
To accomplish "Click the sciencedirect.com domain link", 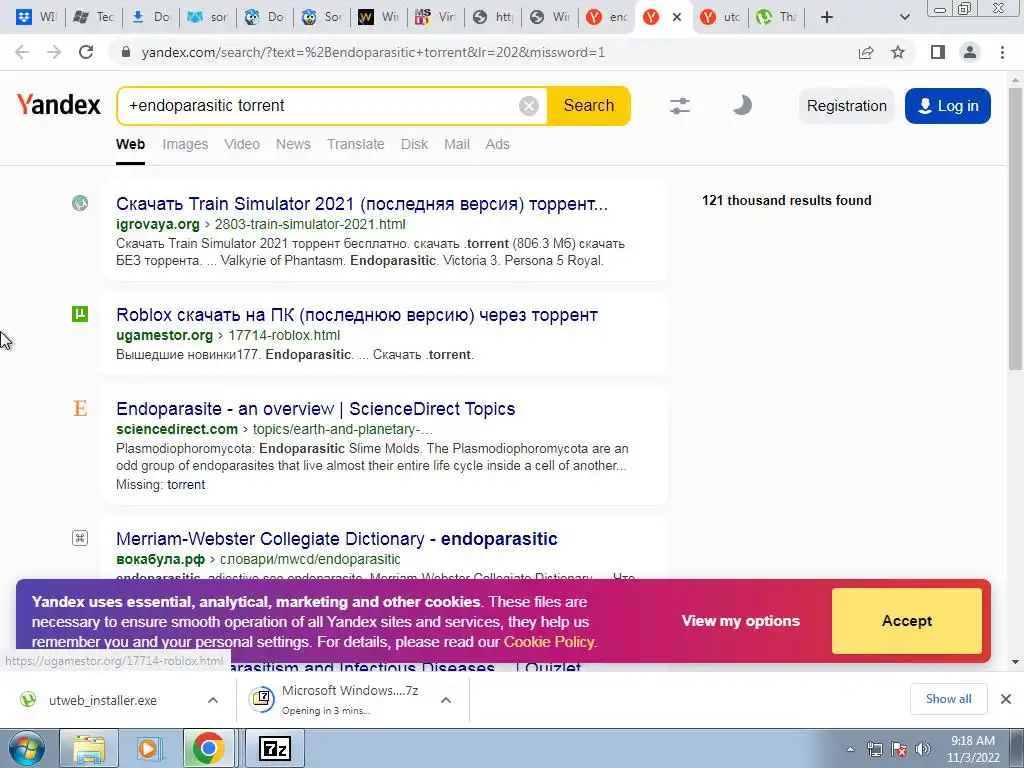I will (x=176, y=429).
